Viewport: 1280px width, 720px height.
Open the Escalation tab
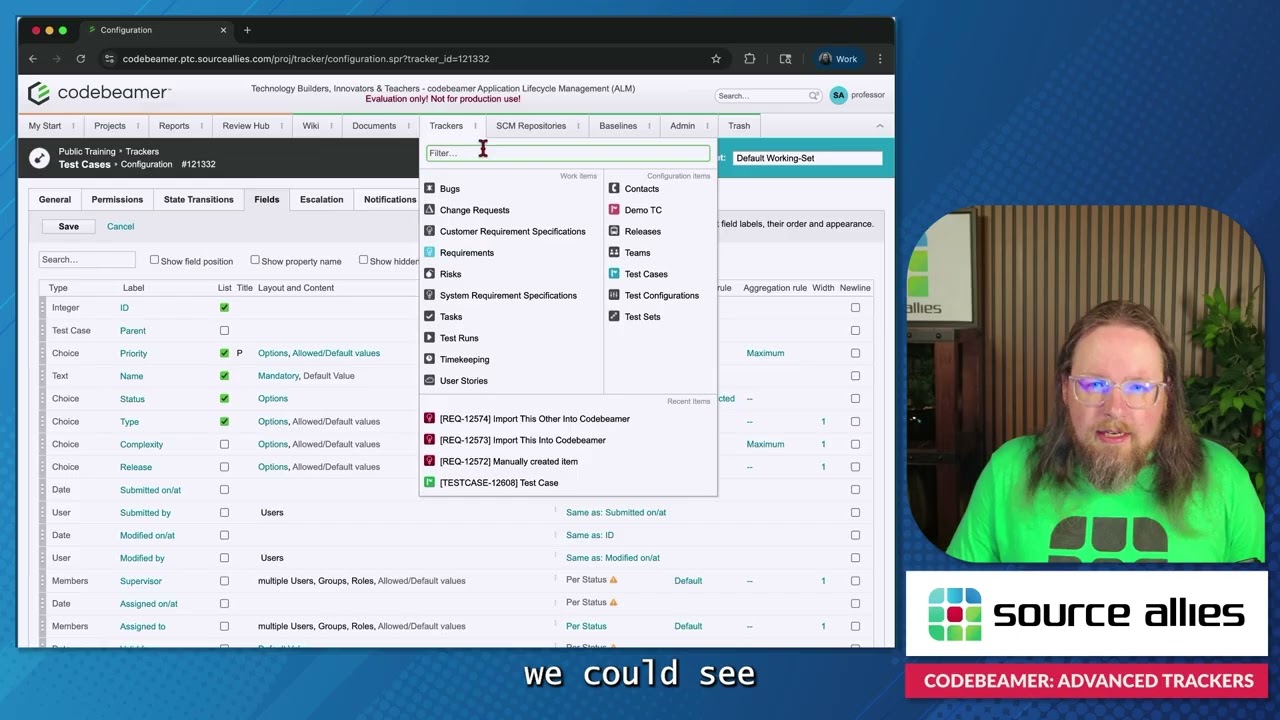point(321,199)
